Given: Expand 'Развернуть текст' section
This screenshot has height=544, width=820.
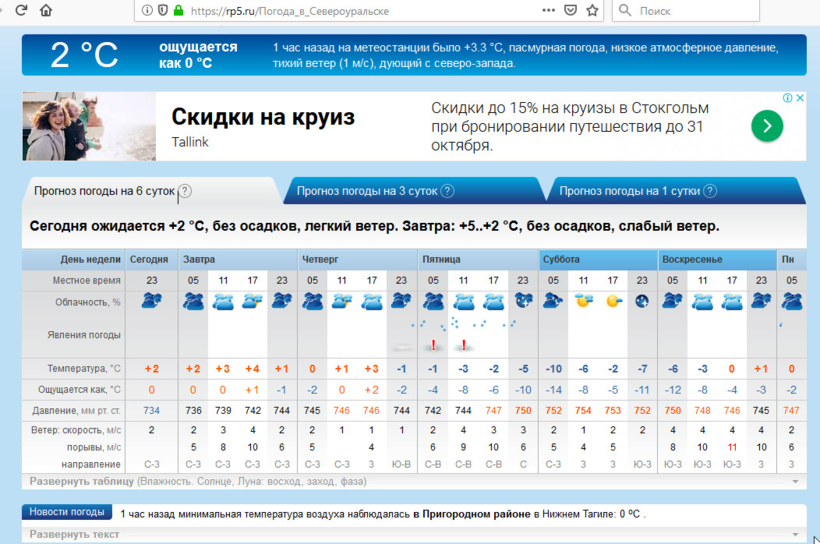Looking at the screenshot, I should tap(74, 535).
